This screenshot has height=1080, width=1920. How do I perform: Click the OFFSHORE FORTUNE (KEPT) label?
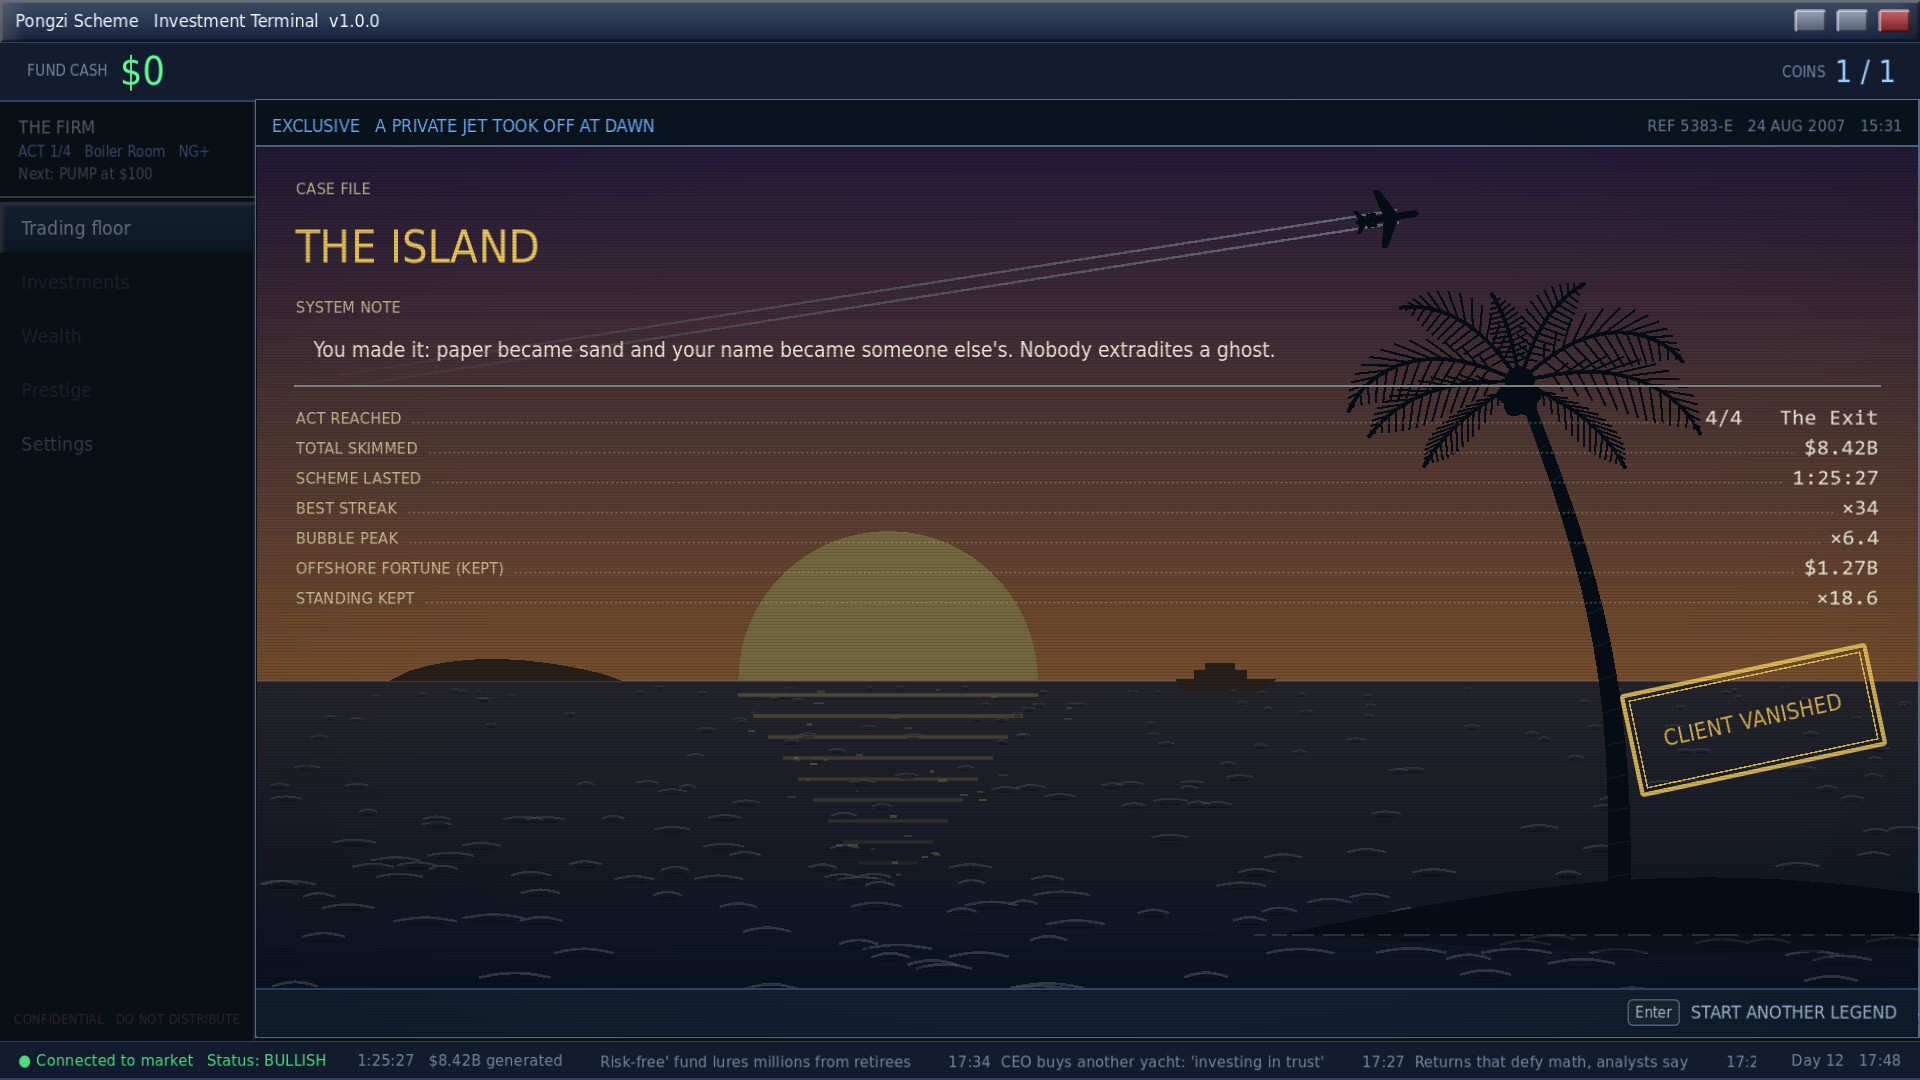tap(399, 568)
